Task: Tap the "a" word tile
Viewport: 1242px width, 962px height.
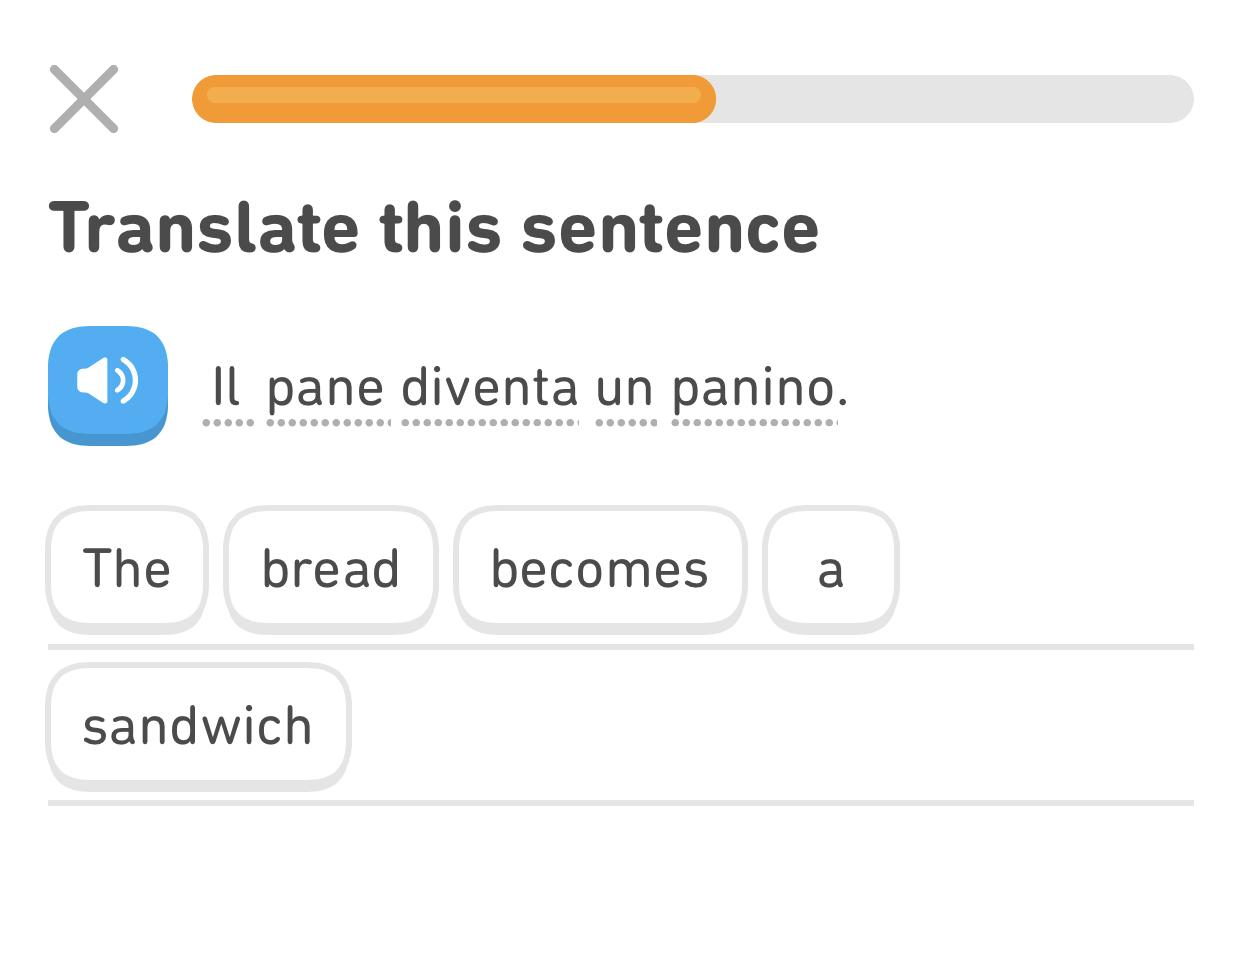Action: pos(831,569)
